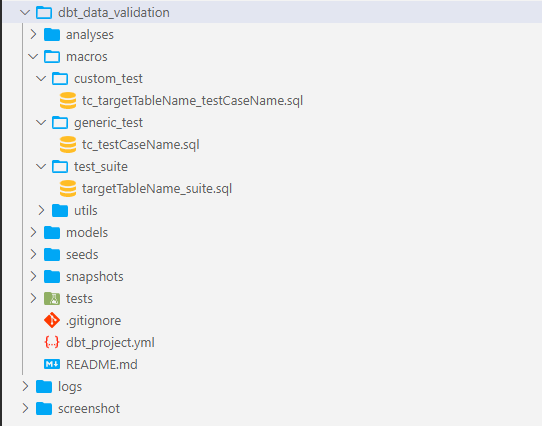Click the YAML braces icon of dbt_project.yml

click(52, 342)
